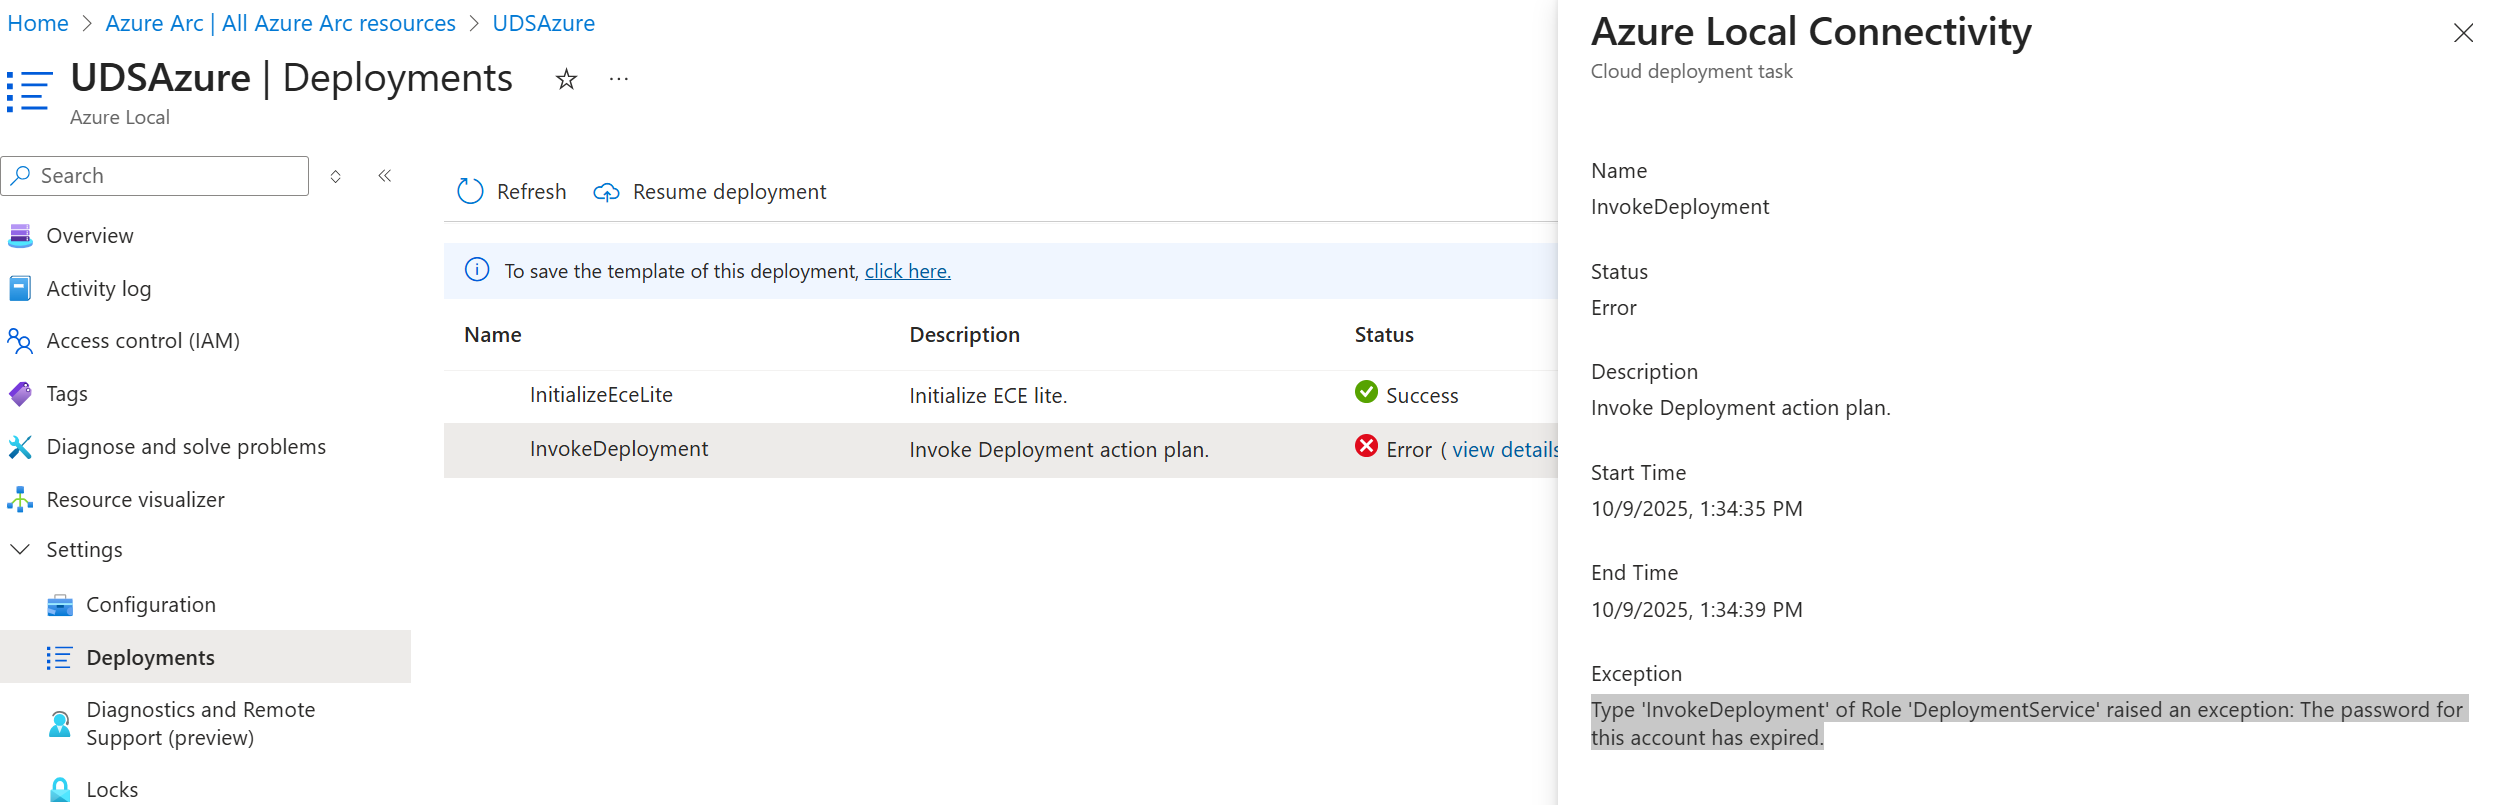
Task: Click the Configuration toolbox icon
Action: [60, 605]
